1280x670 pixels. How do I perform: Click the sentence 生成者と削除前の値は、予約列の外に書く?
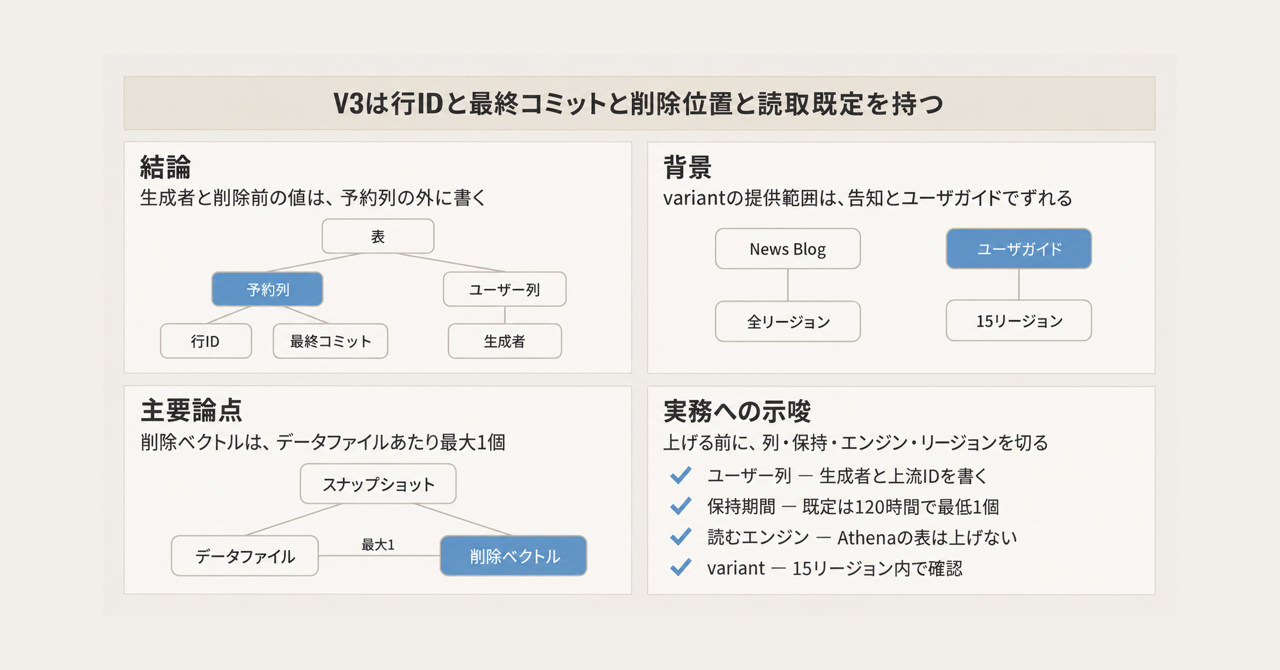click(x=313, y=198)
